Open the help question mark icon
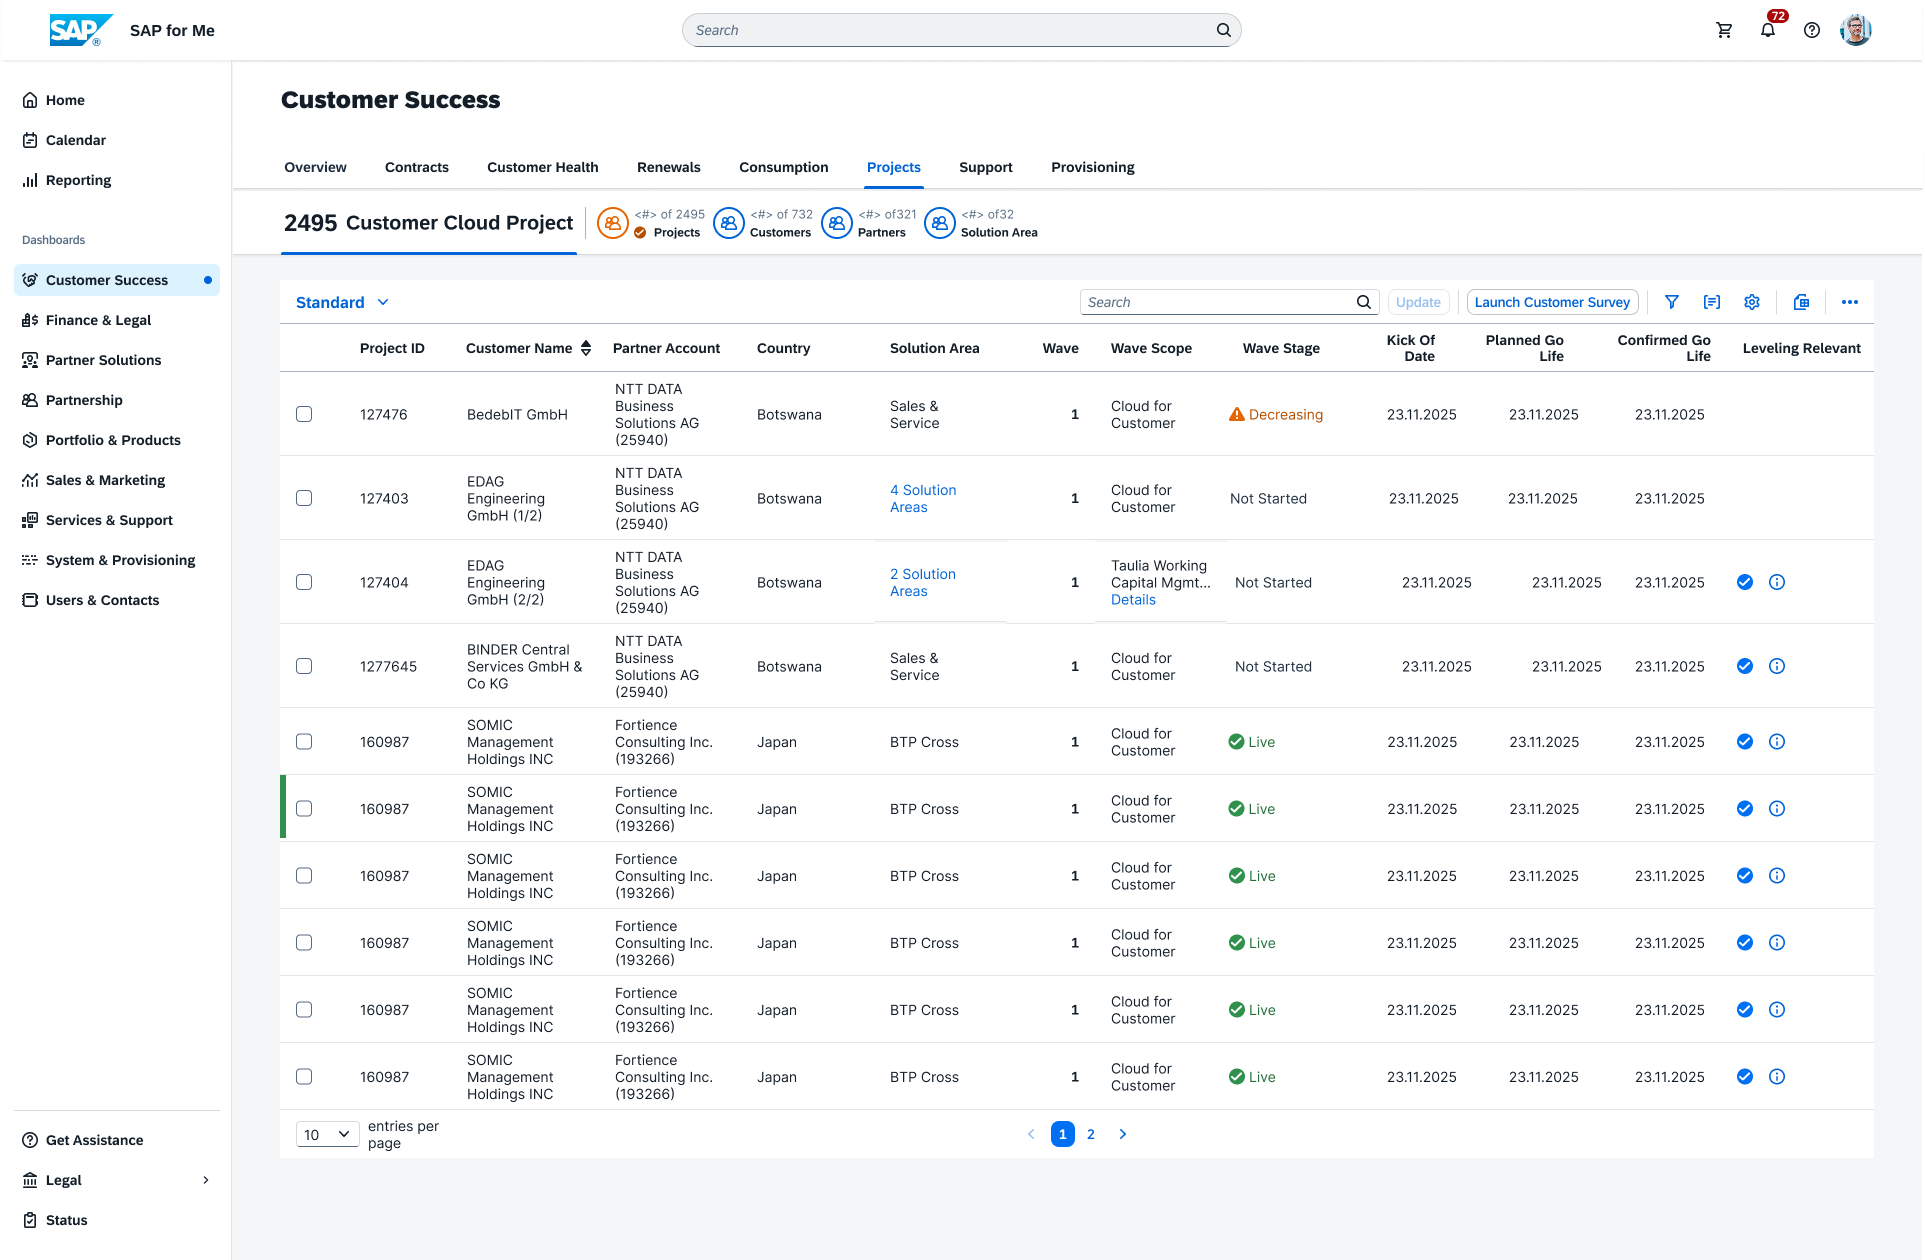 pyautogui.click(x=1812, y=30)
